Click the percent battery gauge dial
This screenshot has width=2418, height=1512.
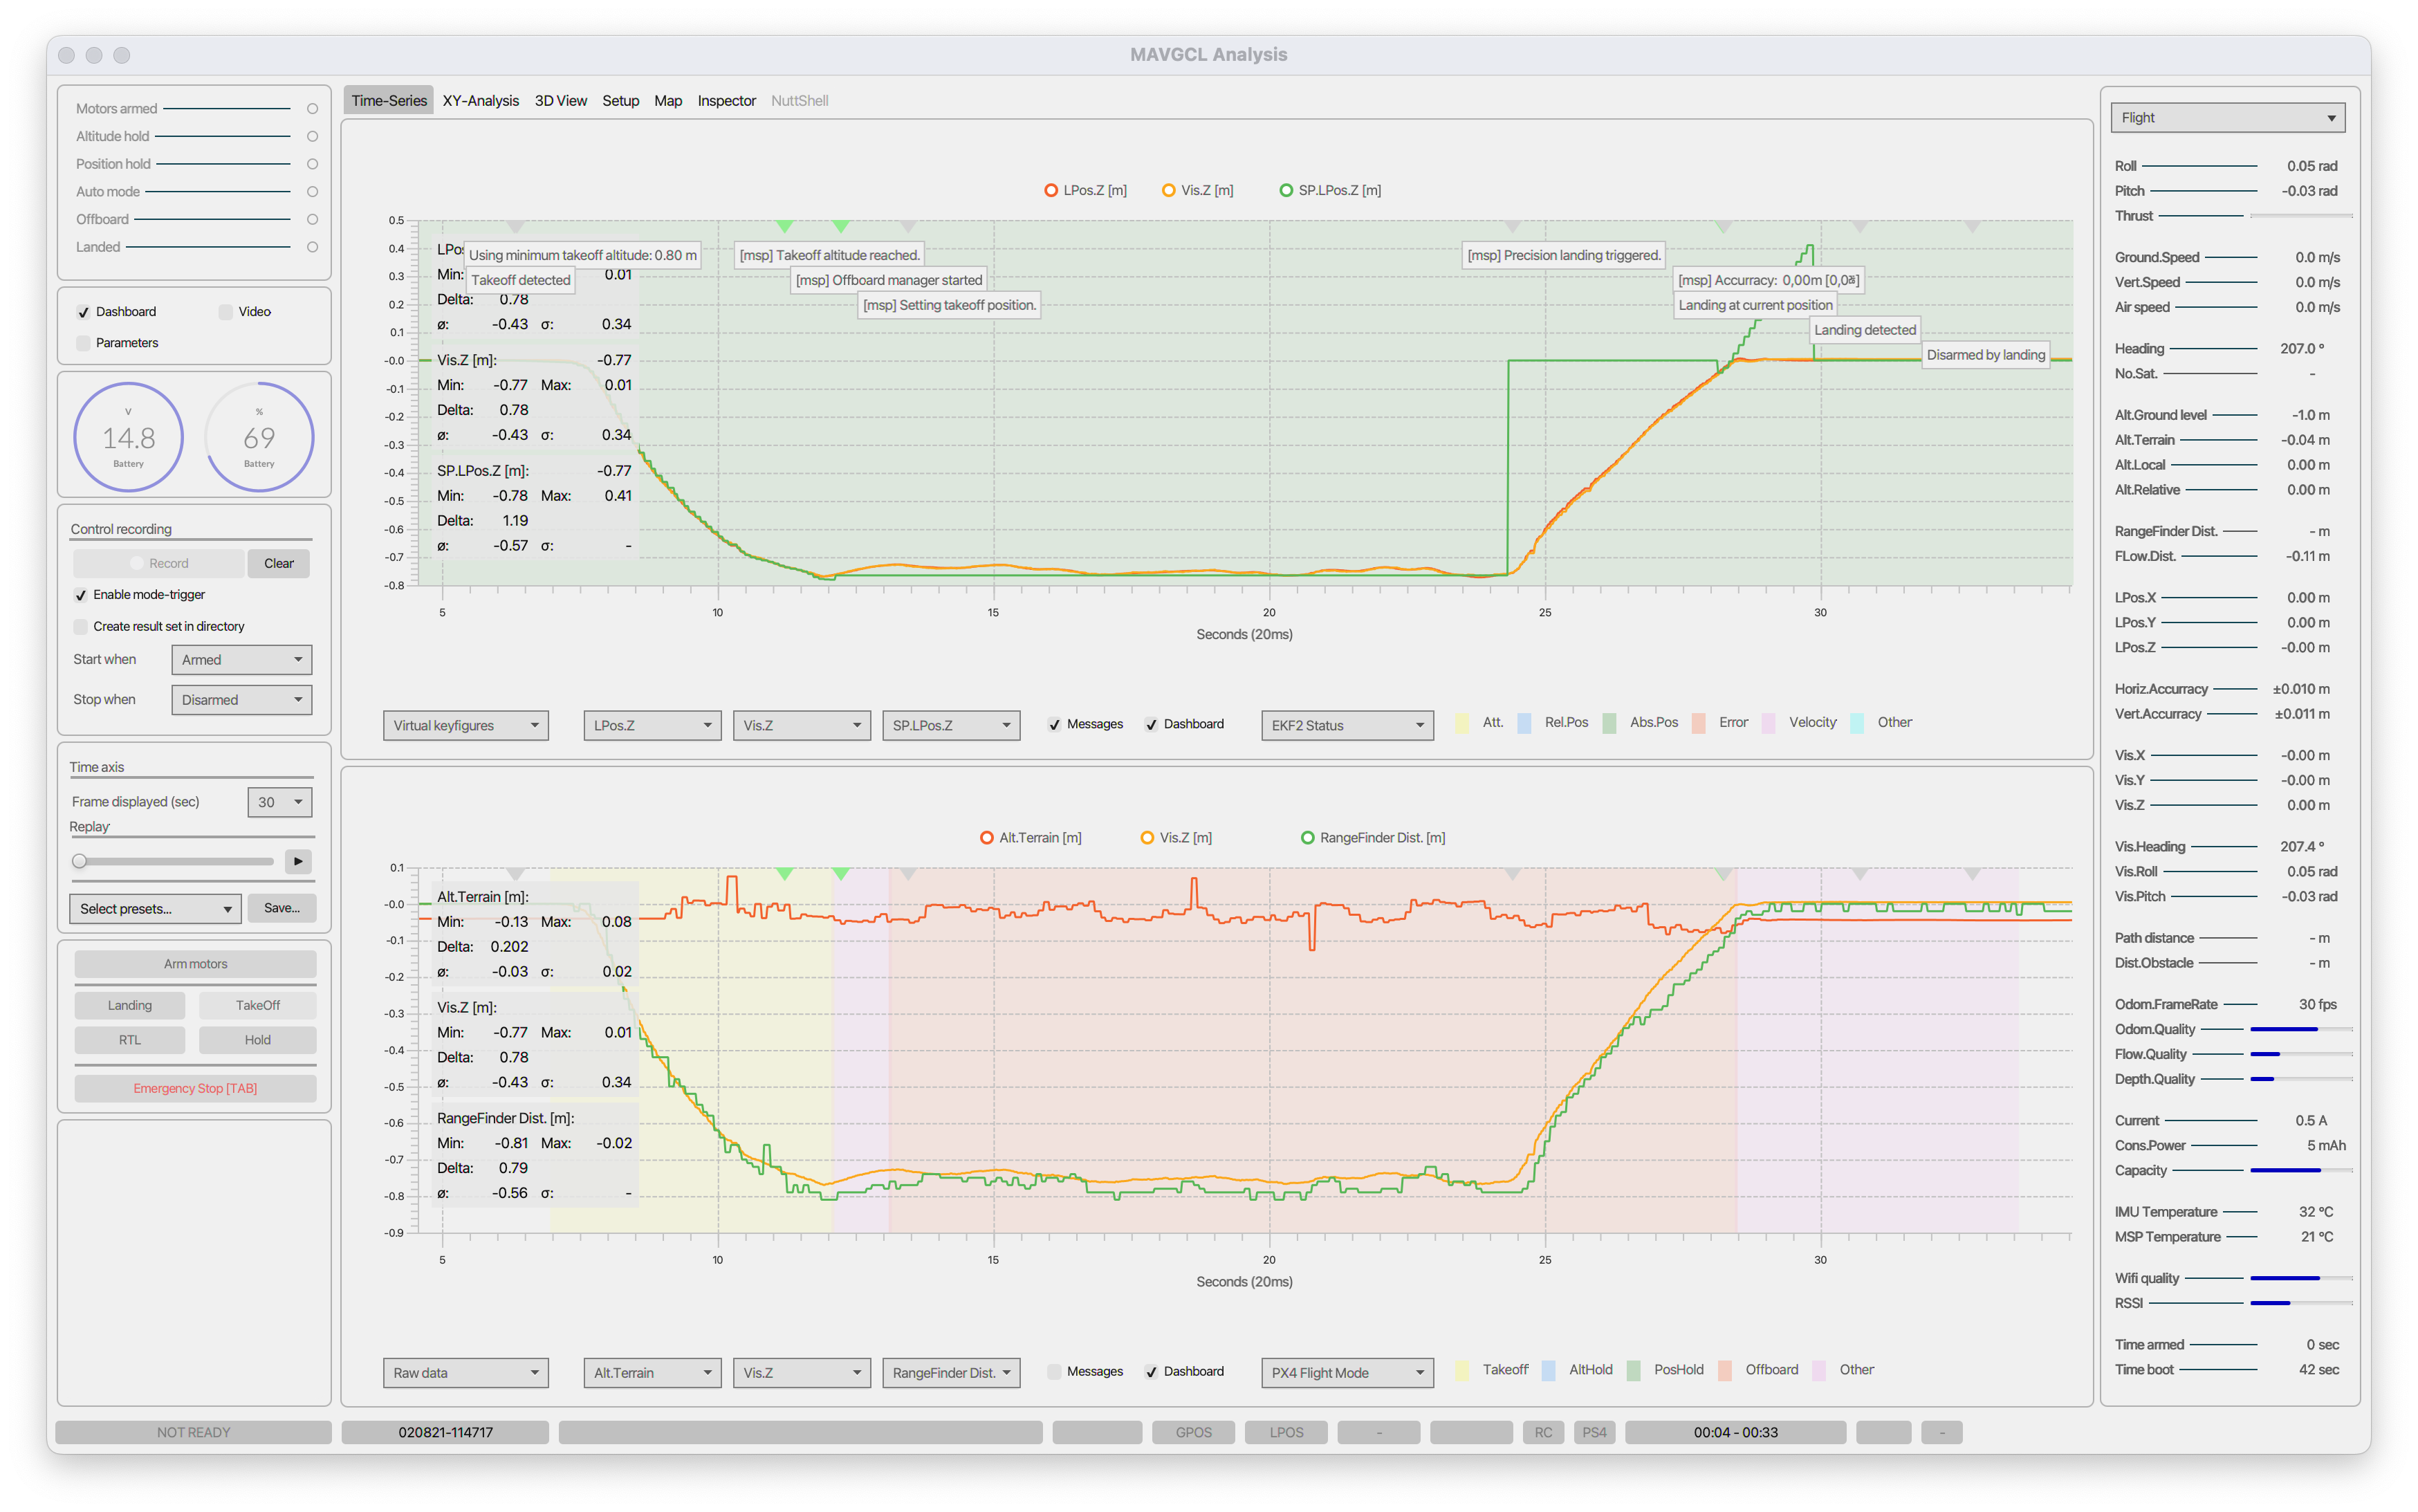pos(259,437)
